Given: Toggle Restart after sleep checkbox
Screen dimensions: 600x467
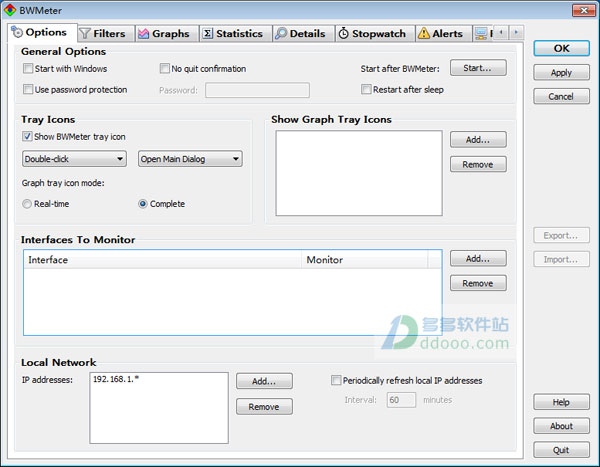Looking at the screenshot, I should 366,90.
